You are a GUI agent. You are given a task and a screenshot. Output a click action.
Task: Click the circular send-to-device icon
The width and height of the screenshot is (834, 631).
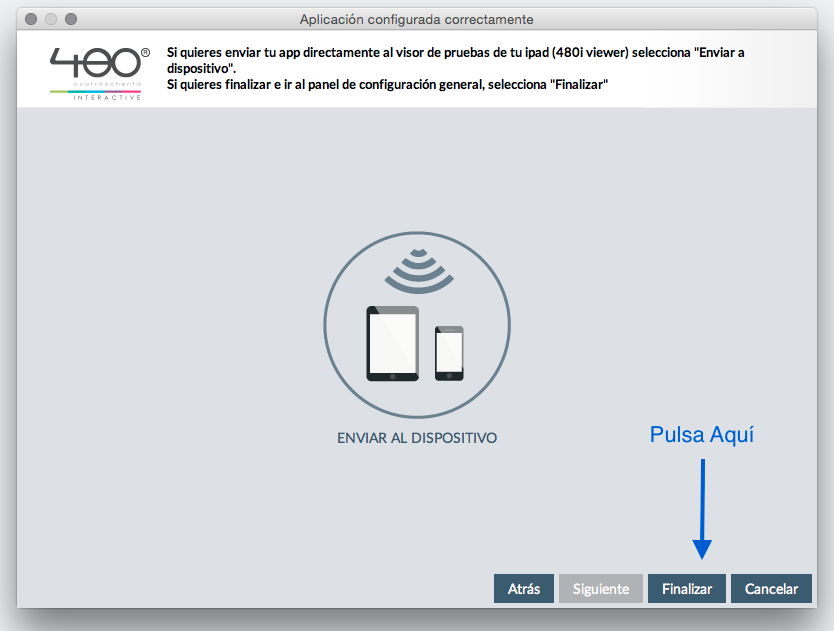coord(416,324)
